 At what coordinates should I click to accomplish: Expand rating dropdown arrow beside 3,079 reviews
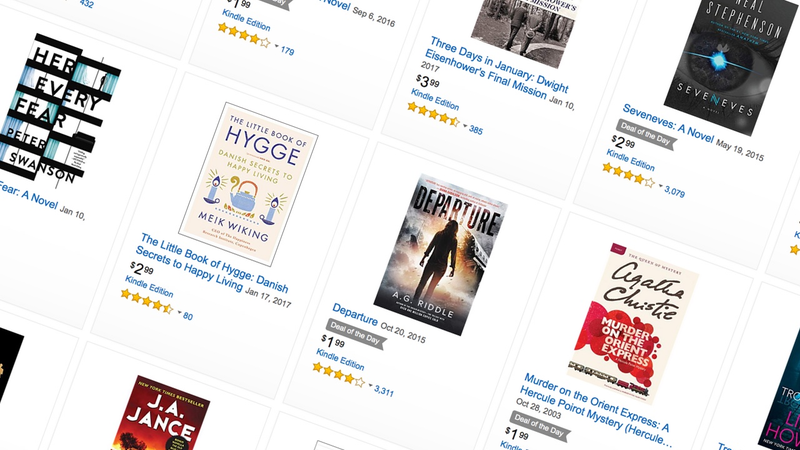[660, 186]
